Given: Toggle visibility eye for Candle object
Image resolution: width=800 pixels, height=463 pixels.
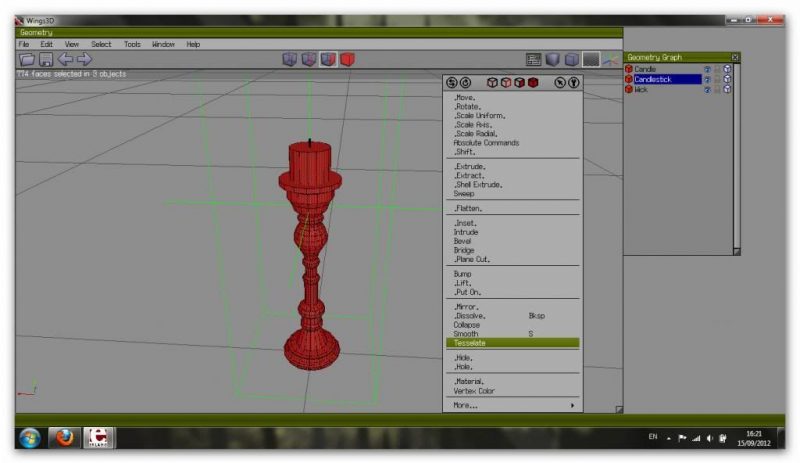Looking at the screenshot, I should (x=706, y=69).
